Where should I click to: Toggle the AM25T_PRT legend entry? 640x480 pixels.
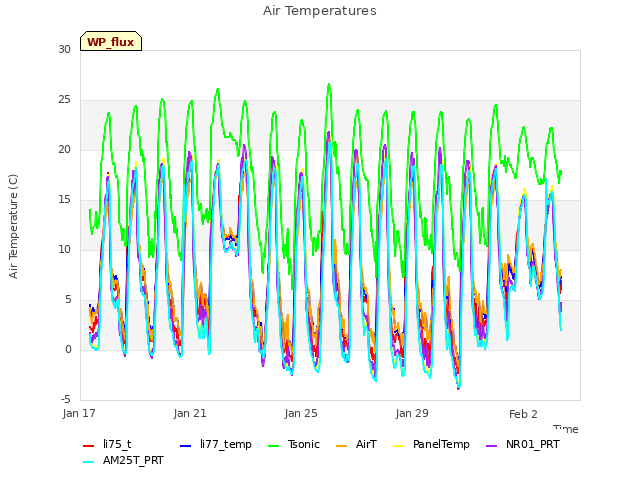[x=123, y=460]
